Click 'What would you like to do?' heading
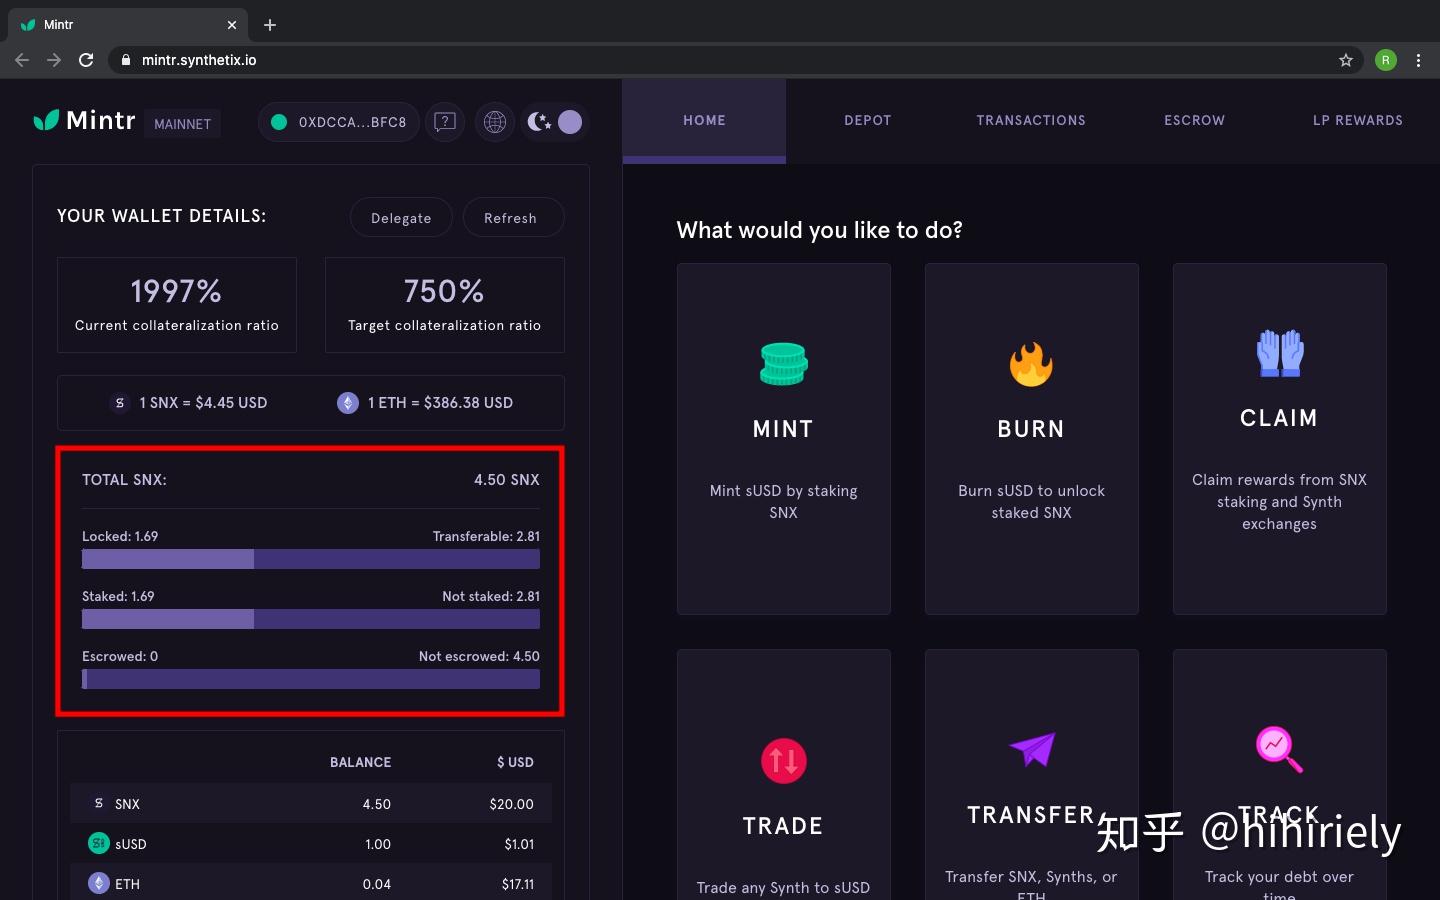 819,230
